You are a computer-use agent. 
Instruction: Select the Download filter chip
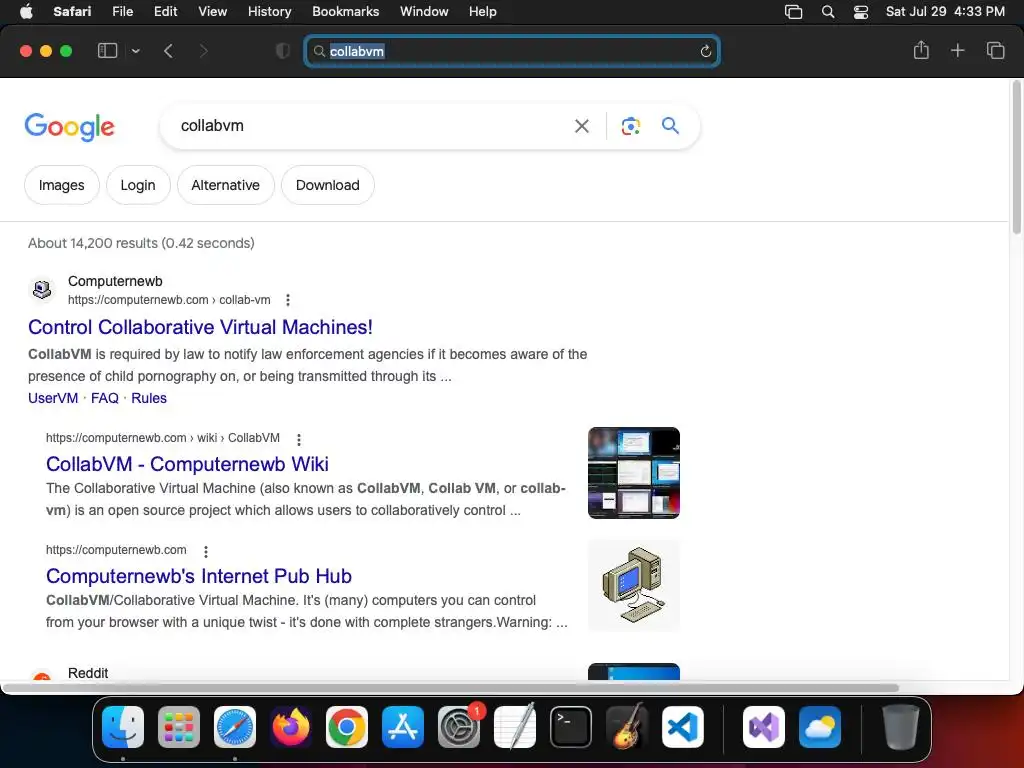[x=327, y=185]
